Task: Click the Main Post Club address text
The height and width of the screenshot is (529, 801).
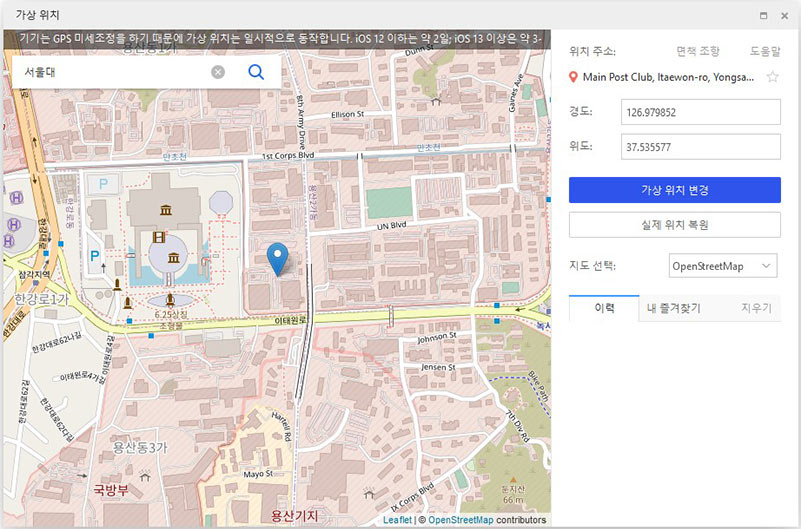Action: pyautogui.click(x=668, y=77)
